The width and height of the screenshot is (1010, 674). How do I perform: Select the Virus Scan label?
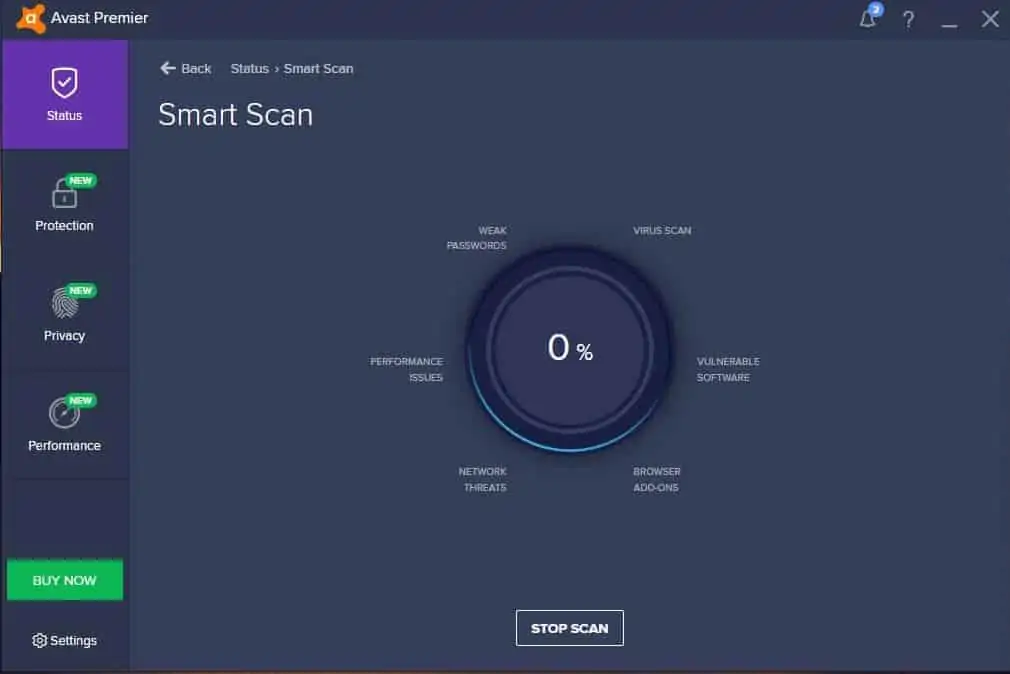[x=661, y=230]
